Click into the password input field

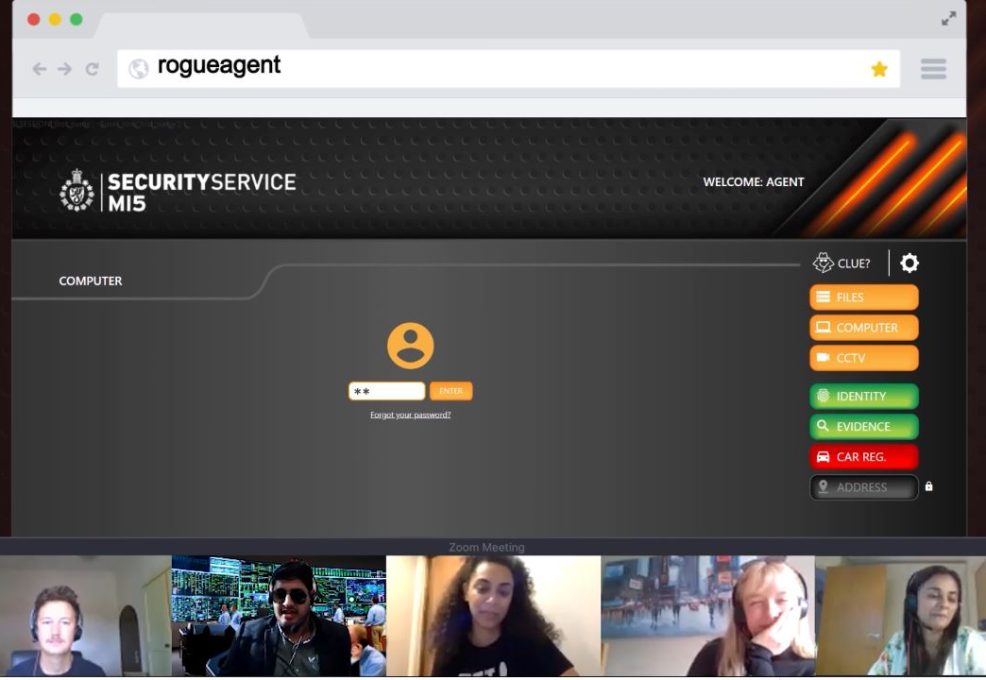[x=387, y=391]
